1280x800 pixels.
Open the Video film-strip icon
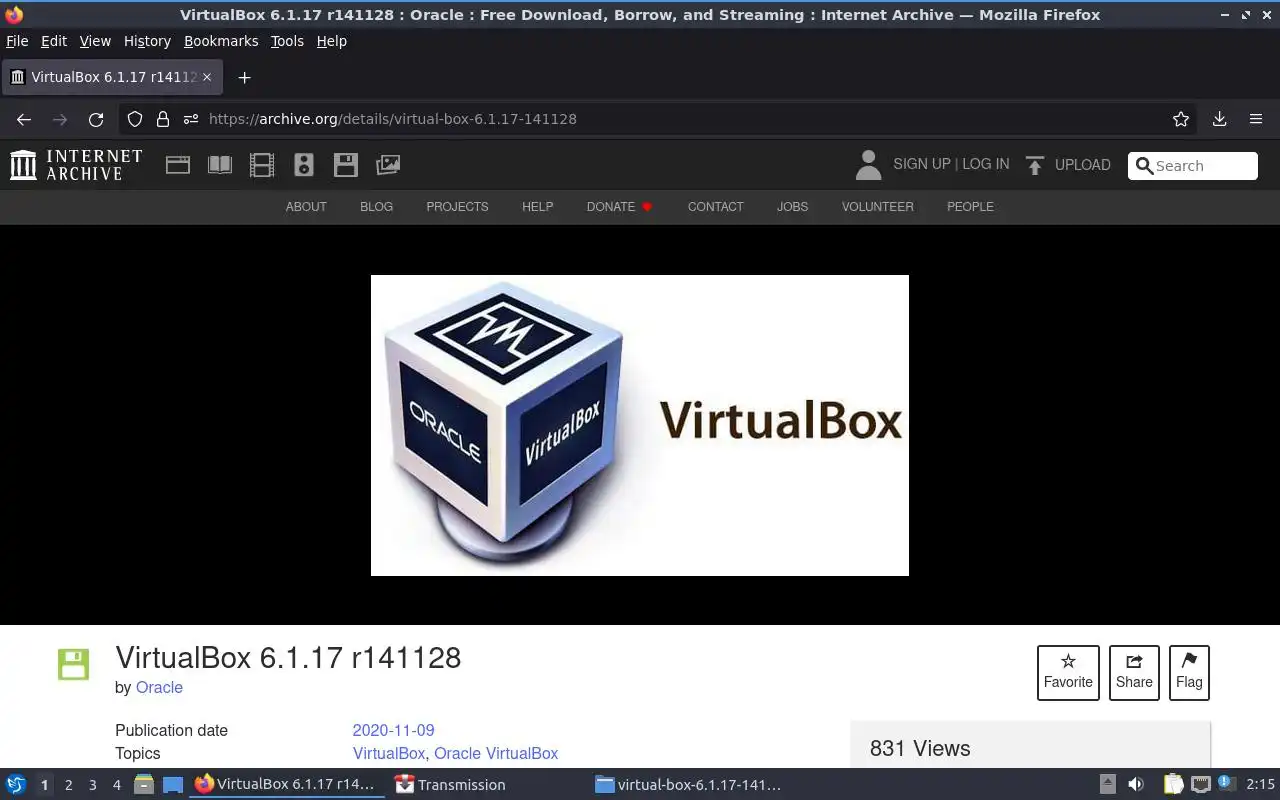262,165
